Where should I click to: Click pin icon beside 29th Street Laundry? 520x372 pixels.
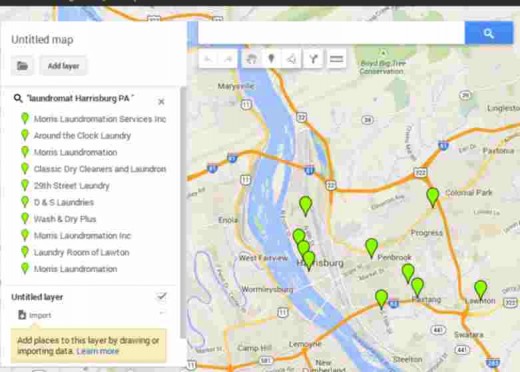pos(25,185)
